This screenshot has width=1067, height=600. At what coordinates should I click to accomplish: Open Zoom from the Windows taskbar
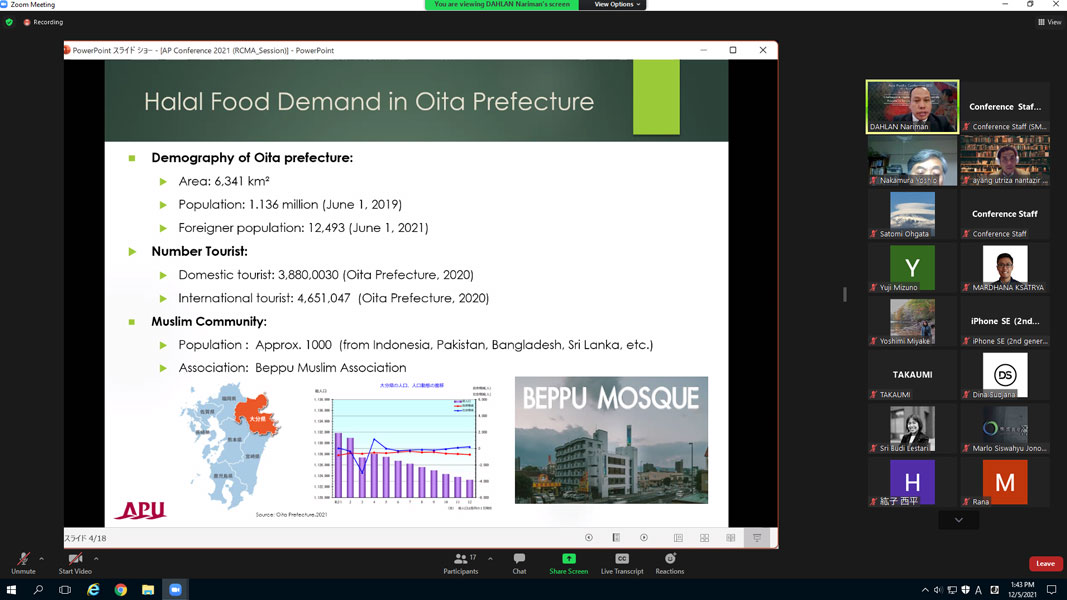(174, 590)
